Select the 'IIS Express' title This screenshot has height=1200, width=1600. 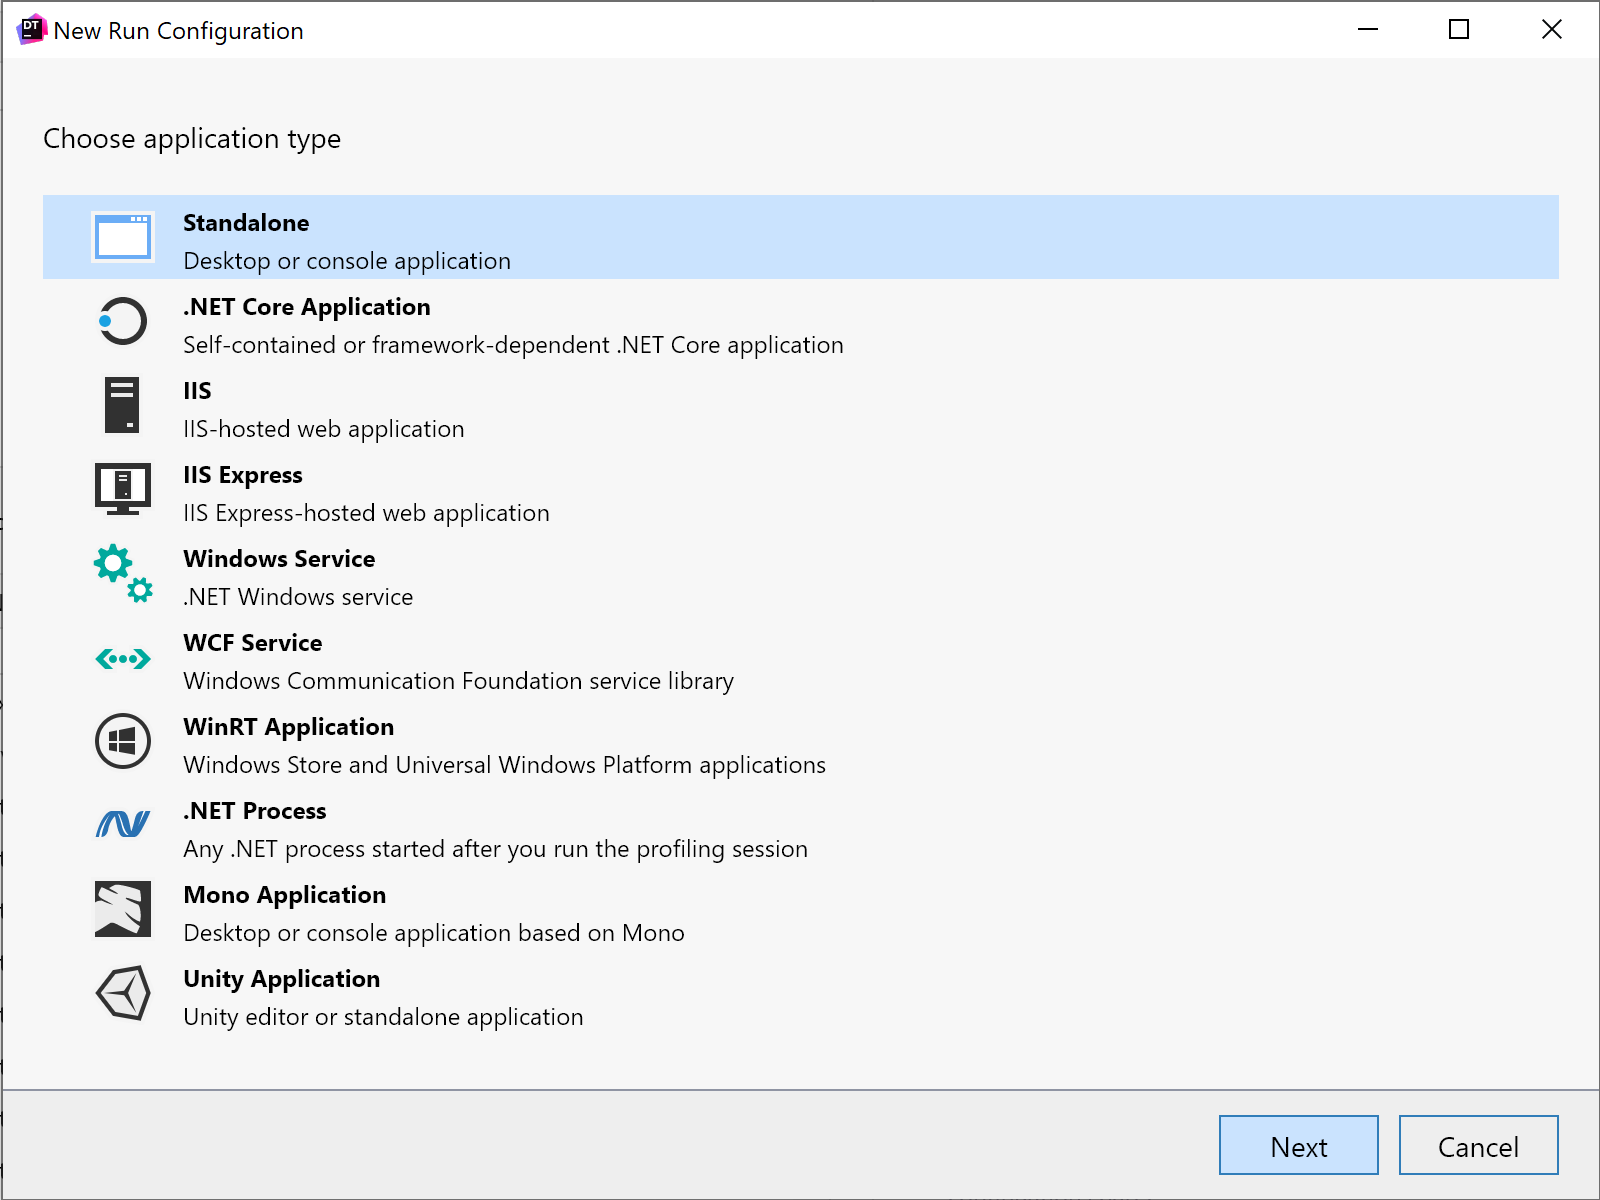click(243, 475)
